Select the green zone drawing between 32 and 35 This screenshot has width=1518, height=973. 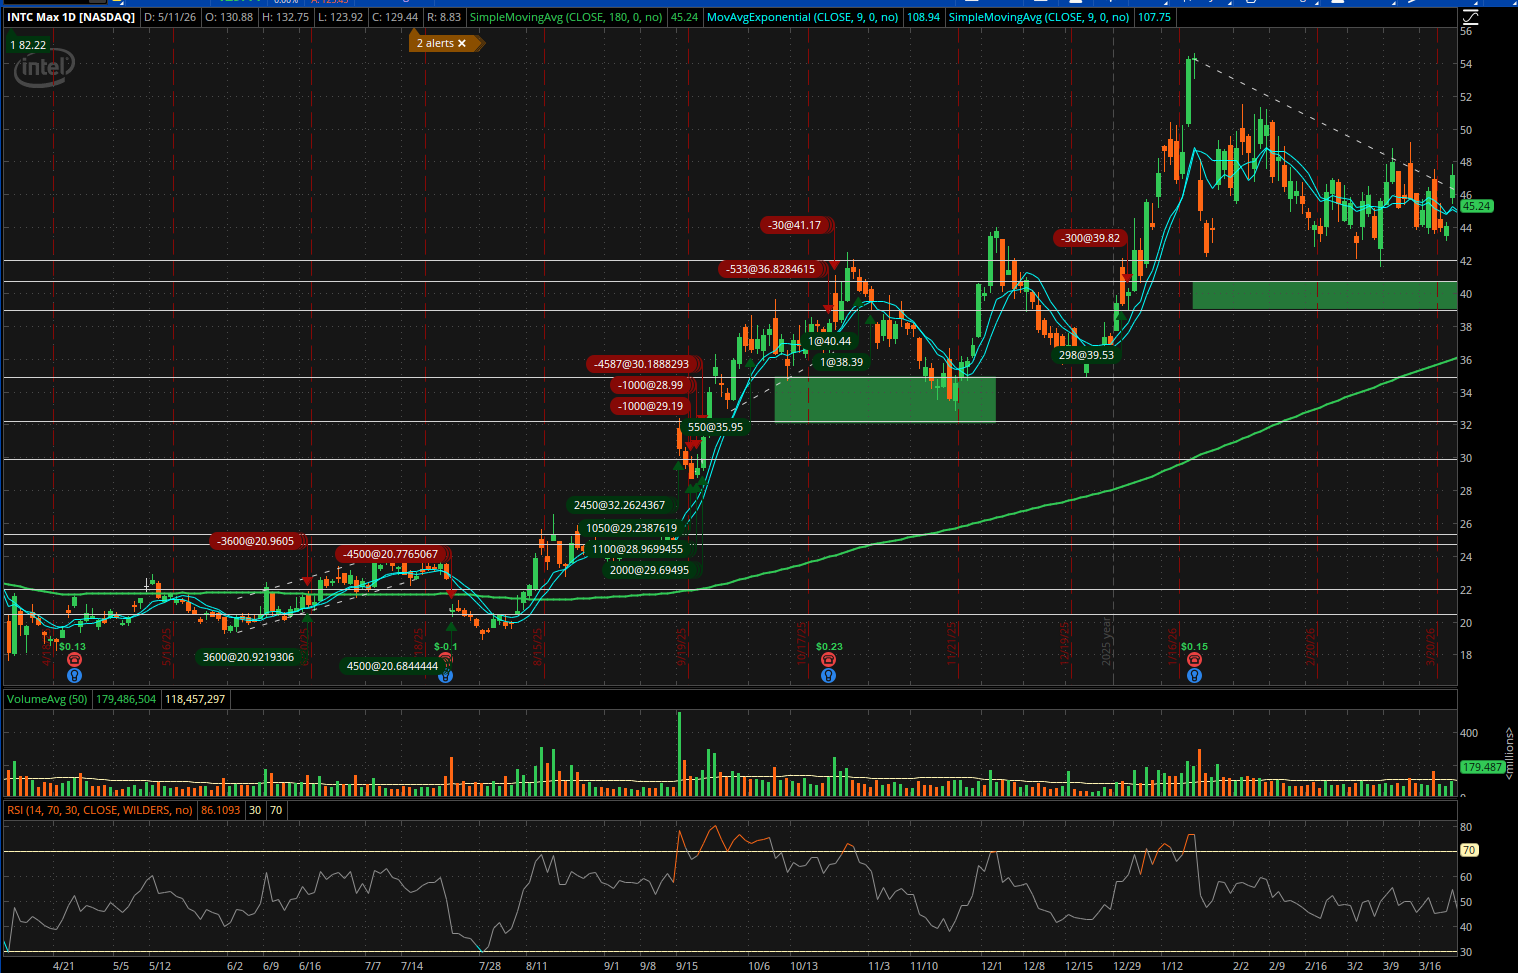point(885,399)
